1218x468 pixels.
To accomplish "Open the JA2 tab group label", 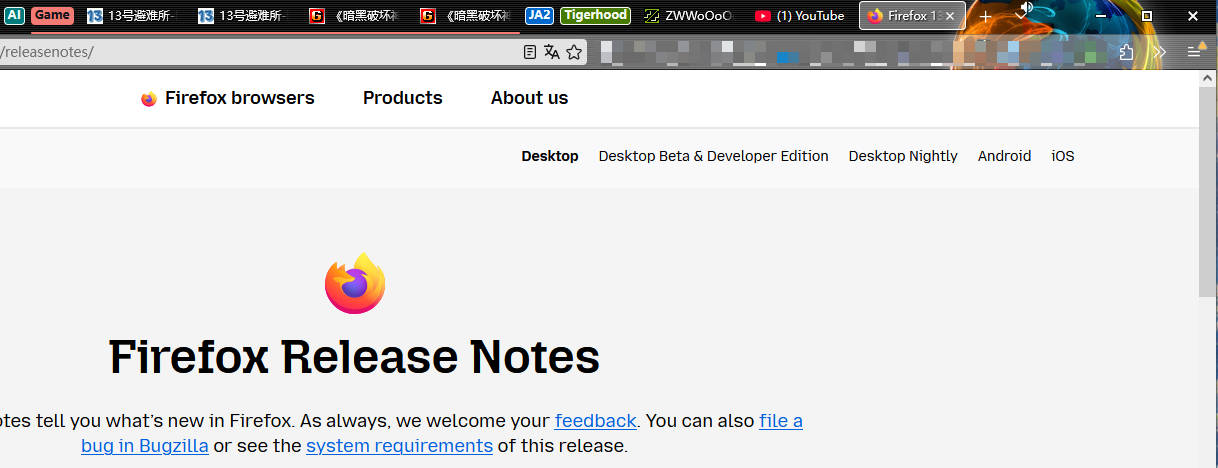I will tap(539, 15).
